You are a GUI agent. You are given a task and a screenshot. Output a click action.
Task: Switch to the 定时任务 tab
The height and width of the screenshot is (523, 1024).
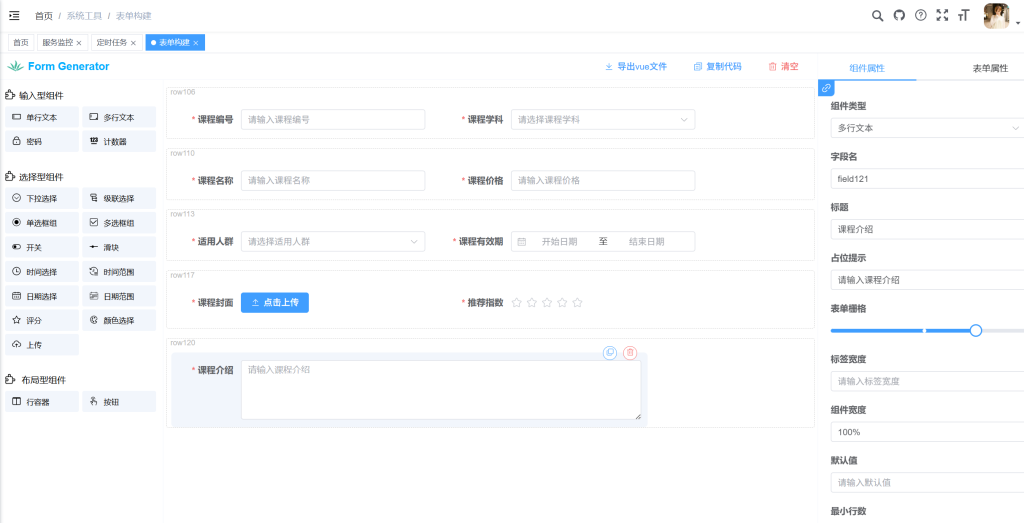pyautogui.click(x=112, y=43)
